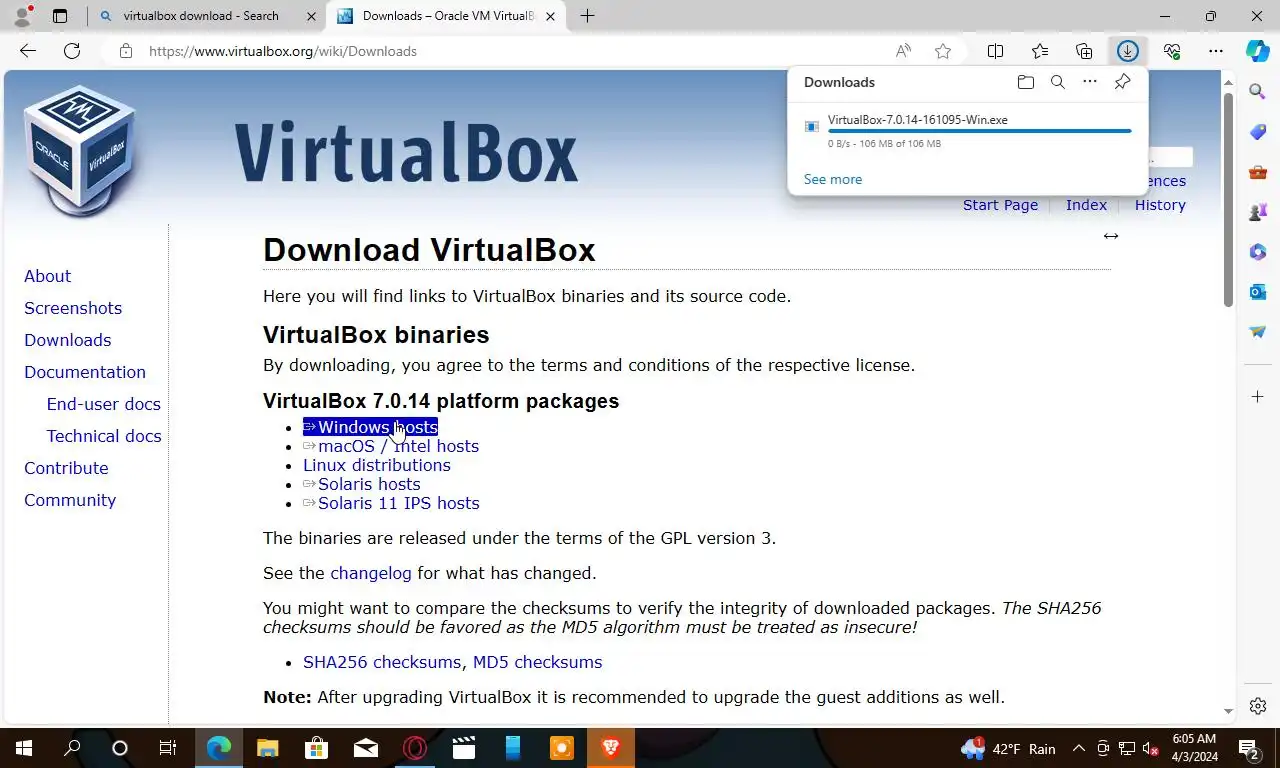Open Edge sidebar Search icon

tap(1258, 92)
